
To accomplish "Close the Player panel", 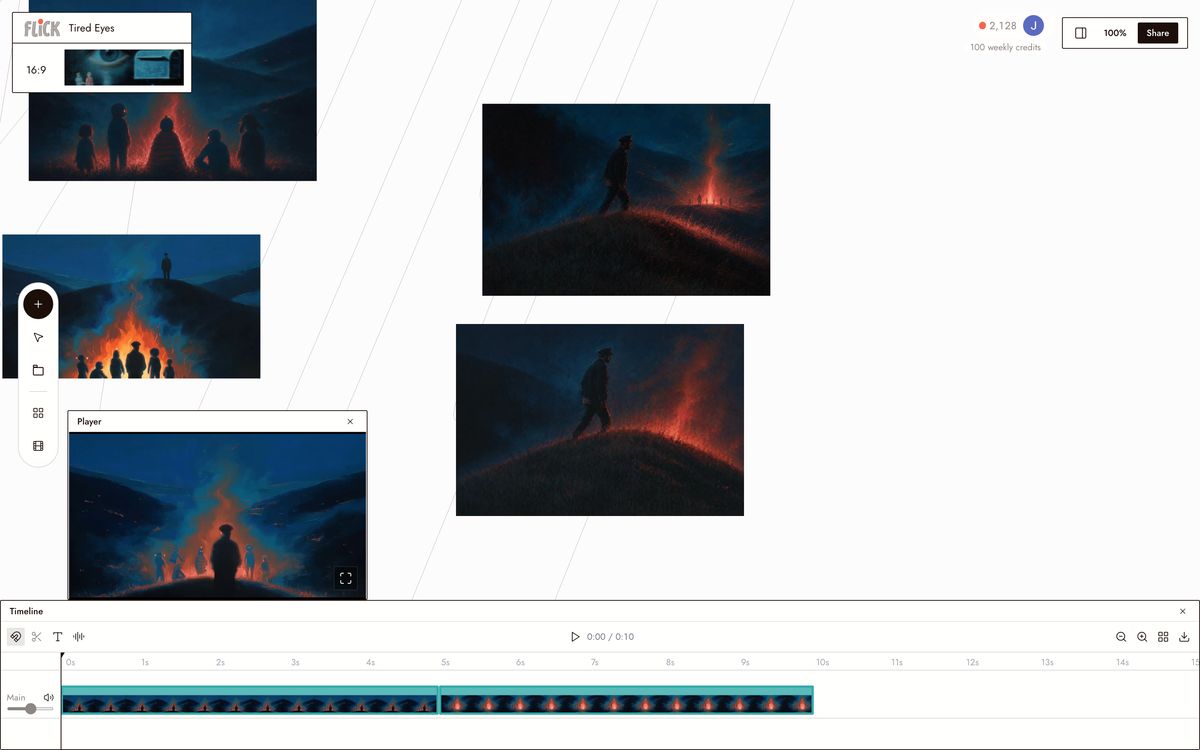I will pos(350,422).
